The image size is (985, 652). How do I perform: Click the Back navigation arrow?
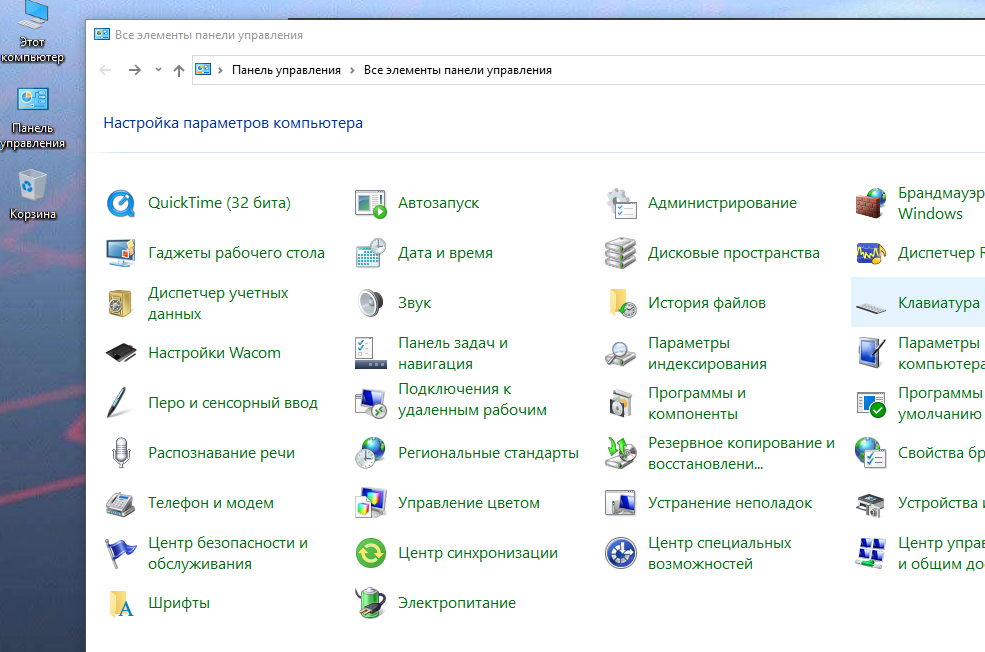(106, 70)
